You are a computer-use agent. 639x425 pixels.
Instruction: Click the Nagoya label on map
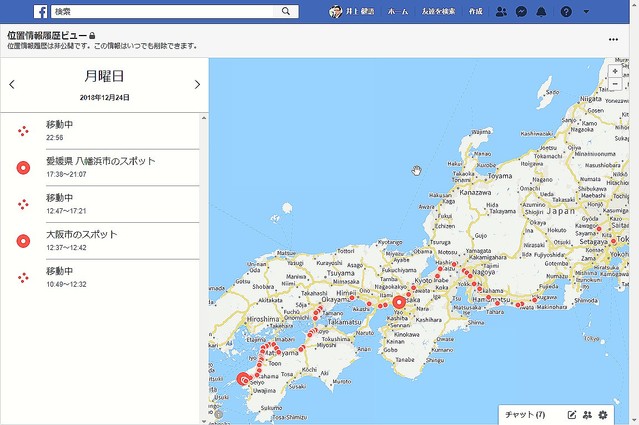[x=483, y=272]
